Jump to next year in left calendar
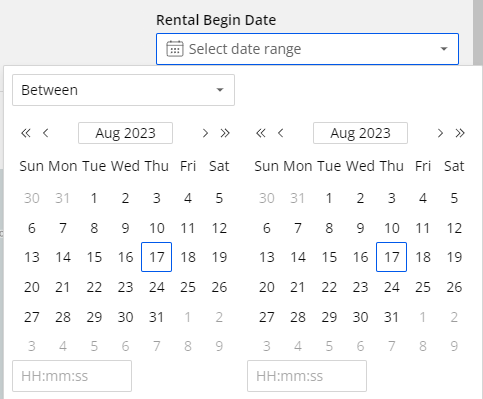The image size is (483, 399). [x=225, y=133]
